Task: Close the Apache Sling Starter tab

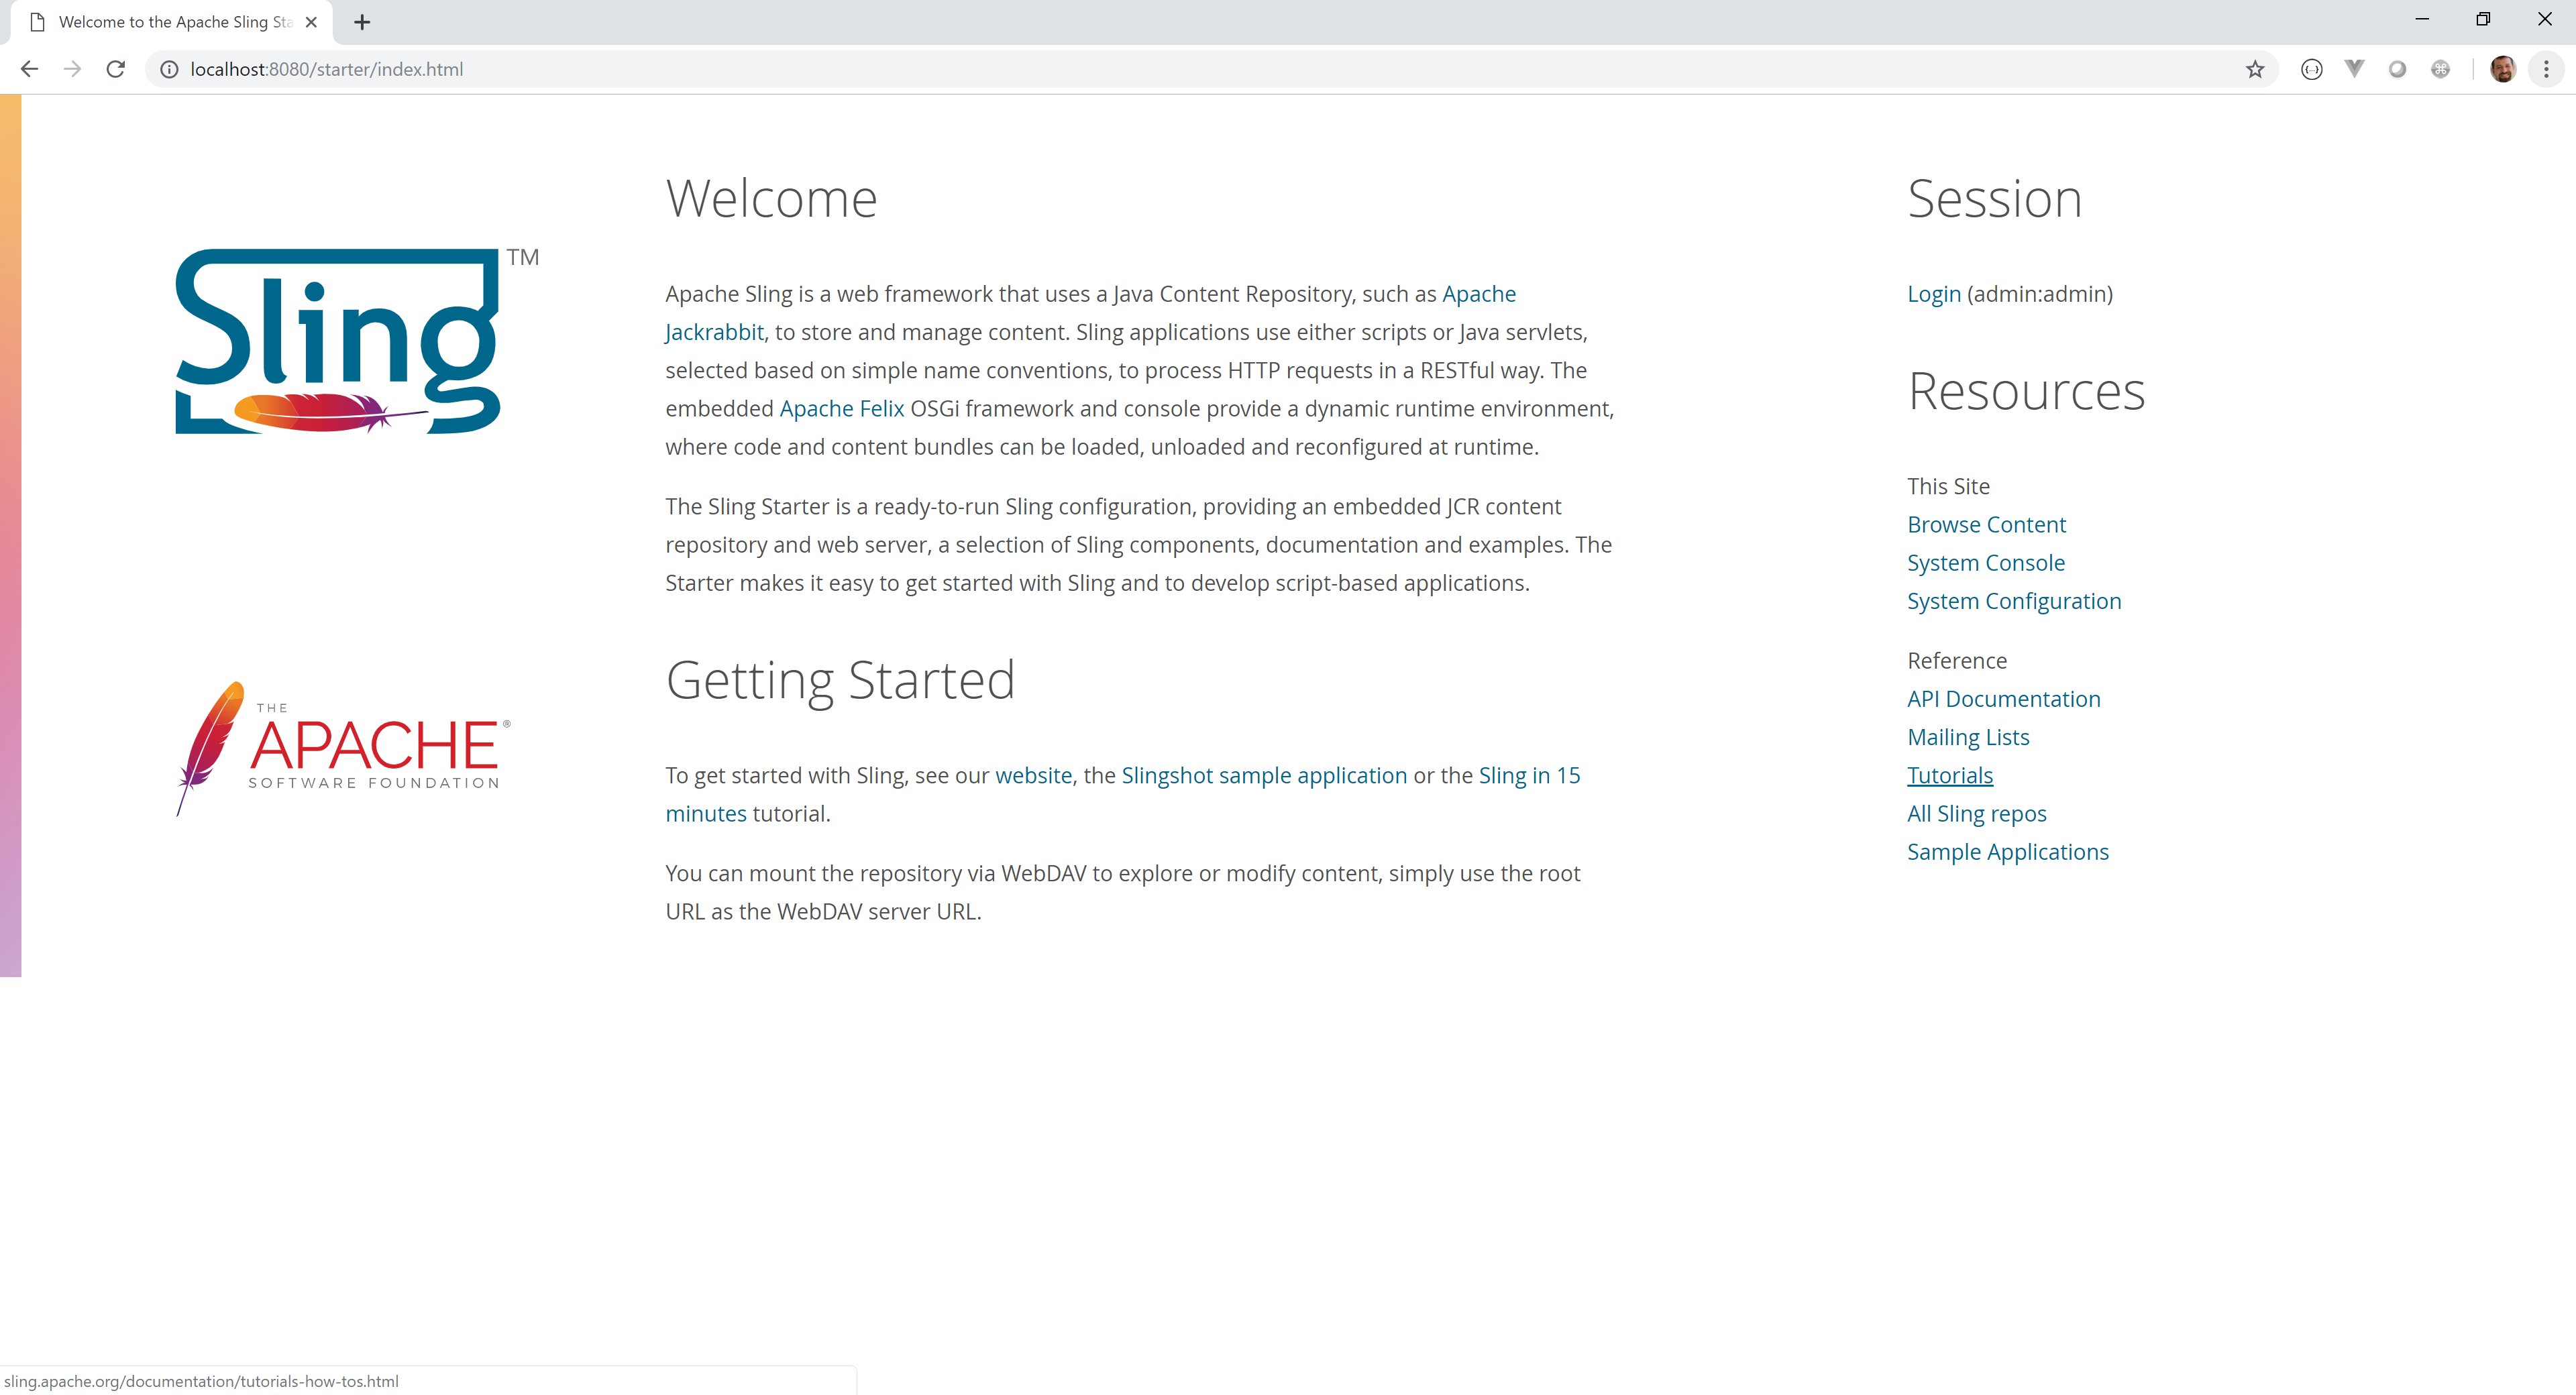Action: [311, 22]
